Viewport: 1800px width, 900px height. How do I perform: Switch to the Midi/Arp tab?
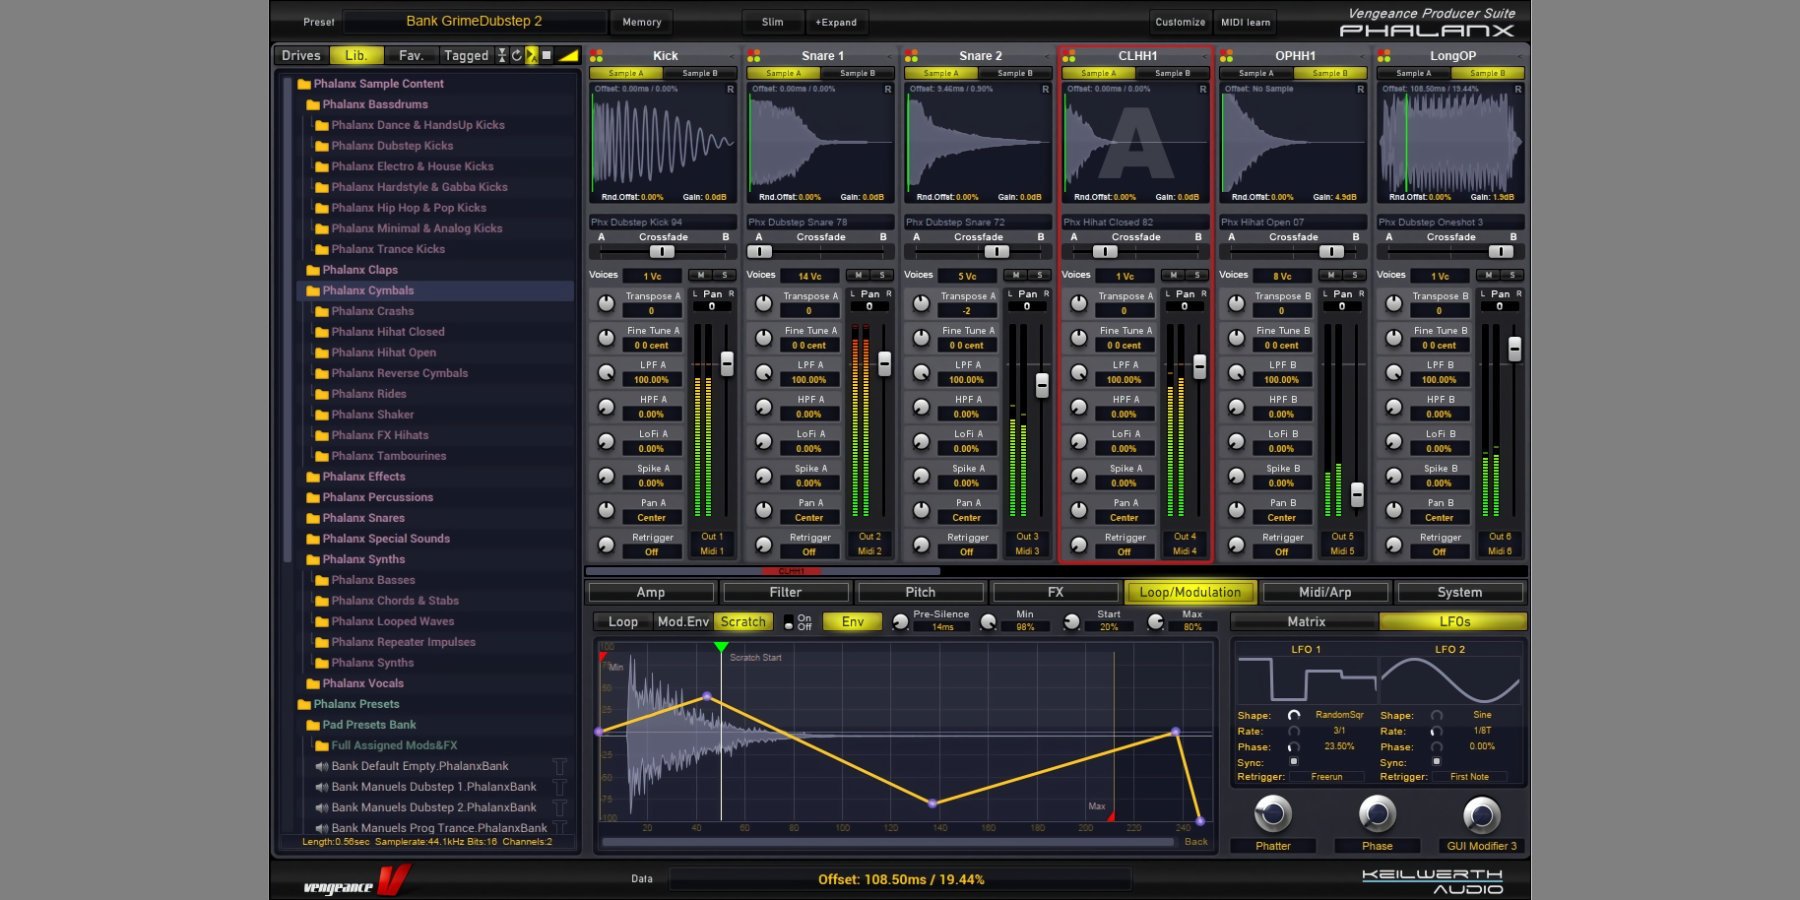tap(1325, 593)
